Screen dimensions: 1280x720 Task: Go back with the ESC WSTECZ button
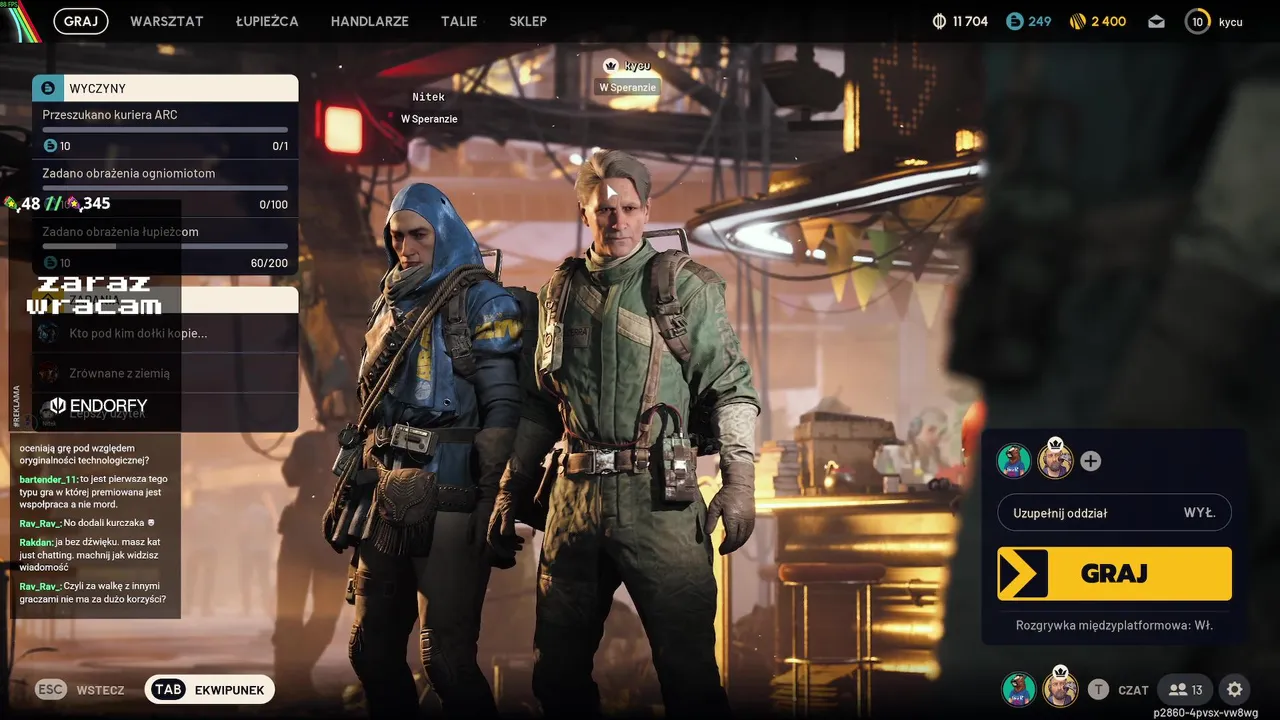tap(80, 690)
